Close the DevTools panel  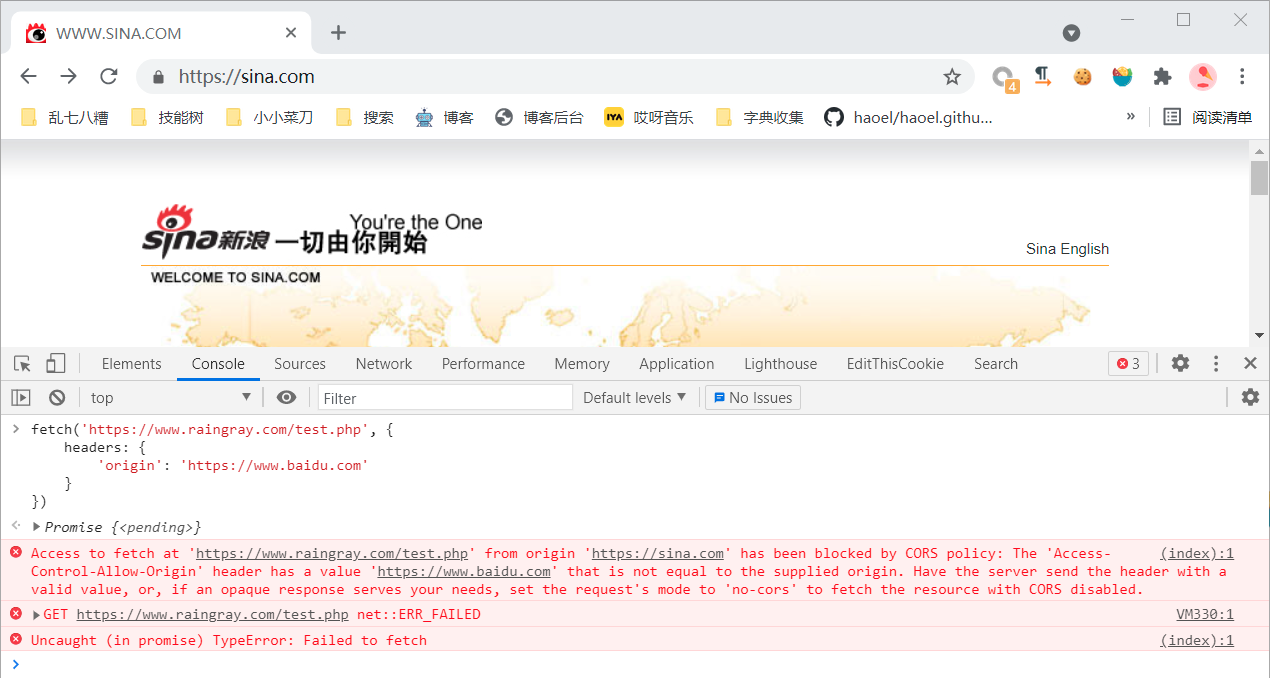pyautogui.click(x=1250, y=364)
